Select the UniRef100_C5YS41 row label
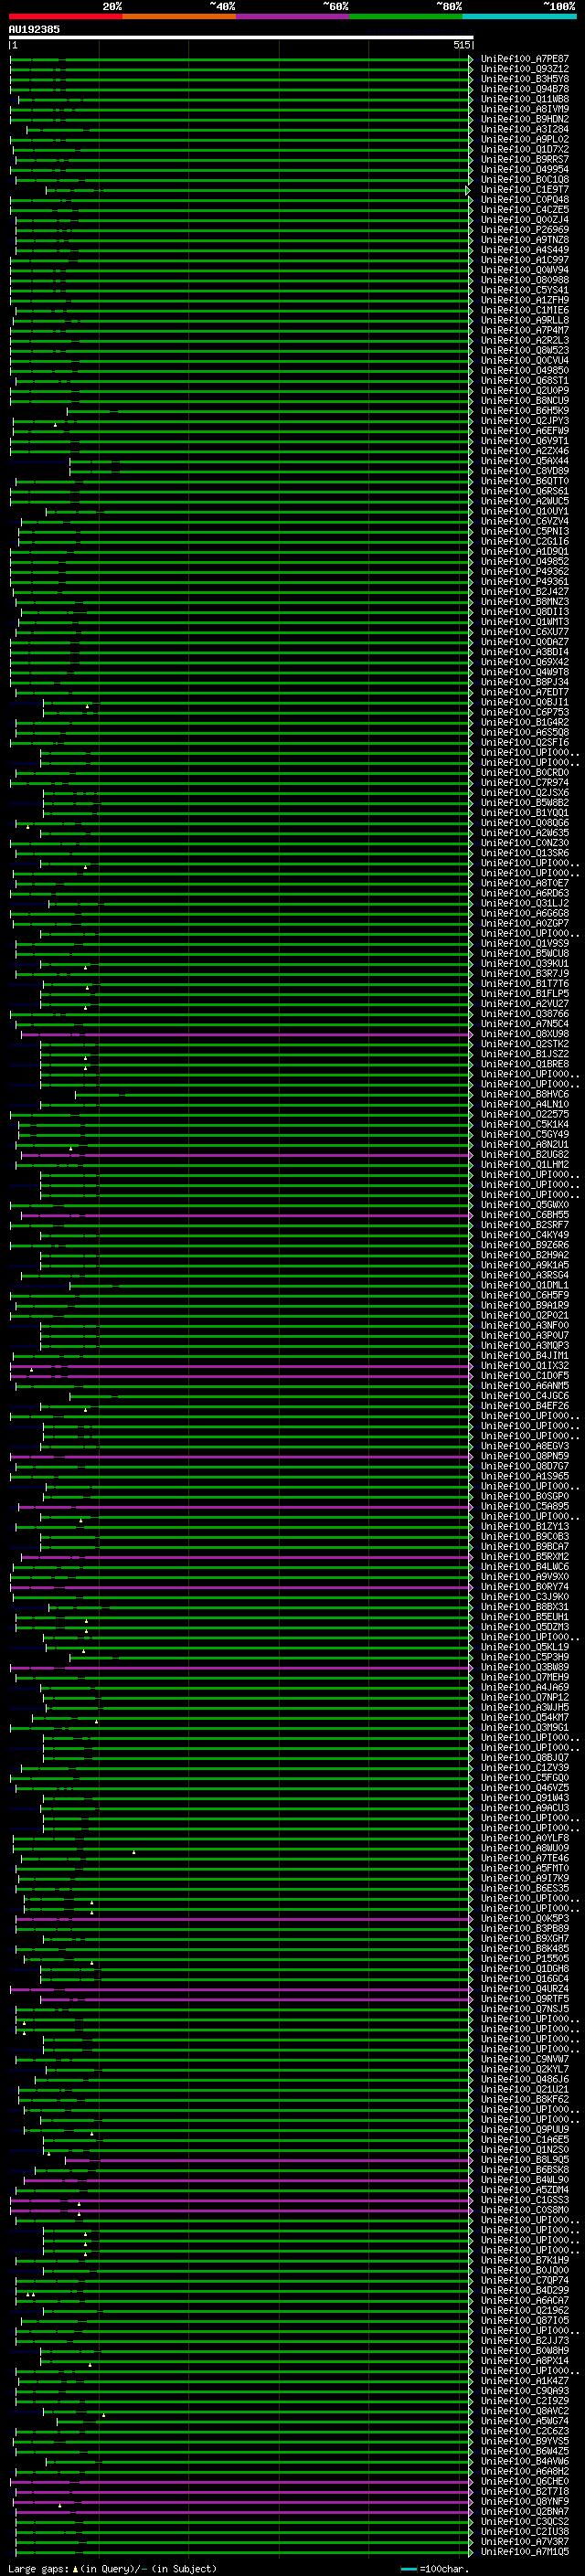Image resolution: width=585 pixels, height=2576 pixels. (525, 290)
